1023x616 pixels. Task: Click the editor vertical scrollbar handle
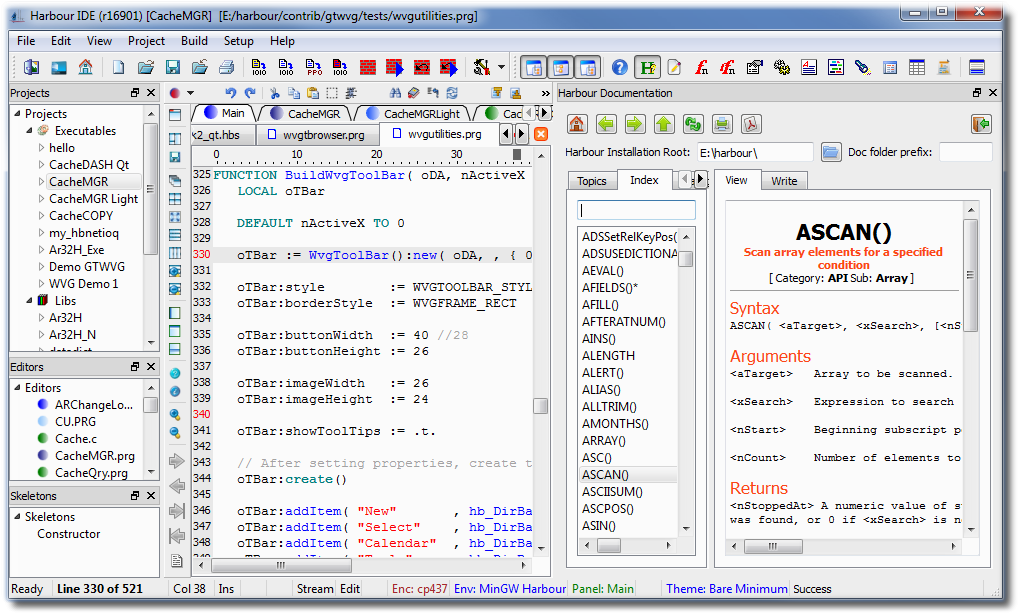pos(540,406)
